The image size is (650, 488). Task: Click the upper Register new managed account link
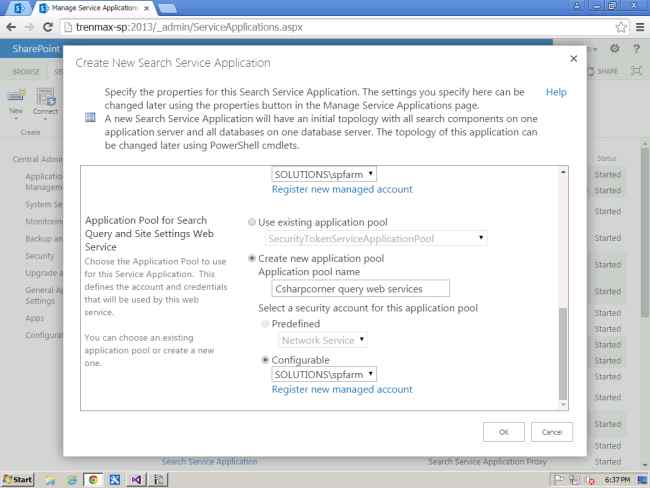point(342,189)
